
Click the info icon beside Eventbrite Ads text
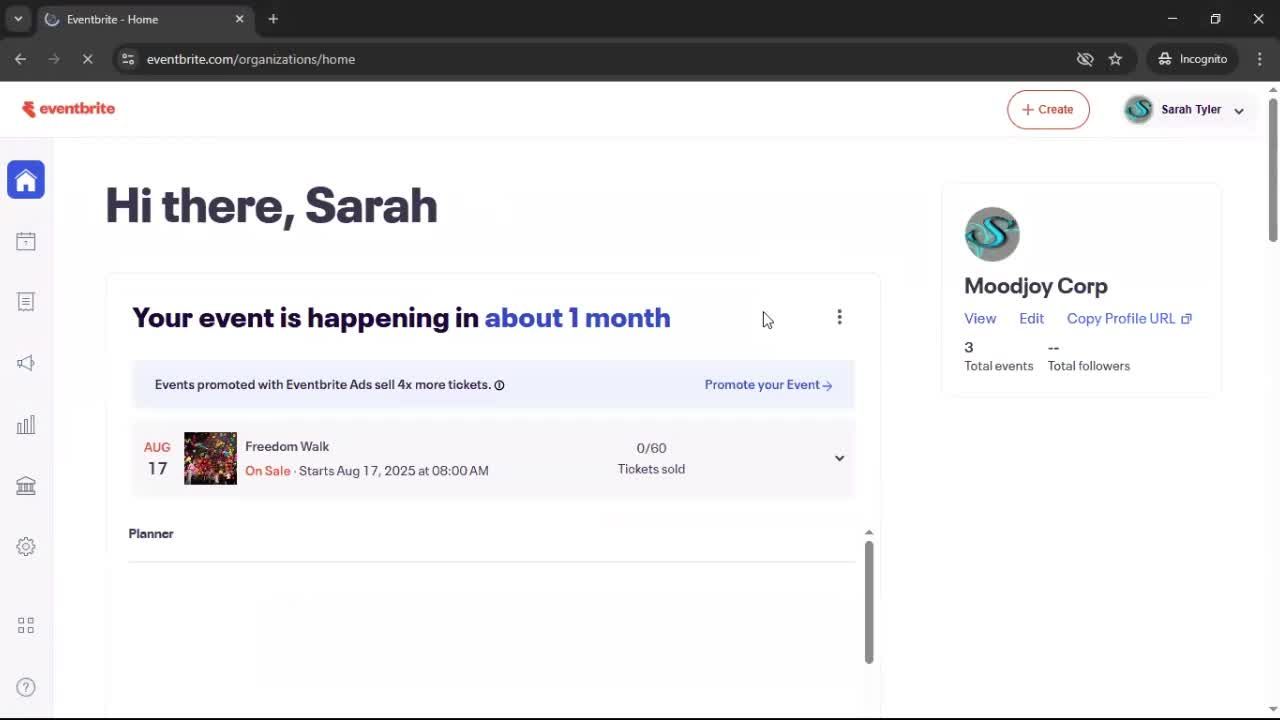coord(499,385)
